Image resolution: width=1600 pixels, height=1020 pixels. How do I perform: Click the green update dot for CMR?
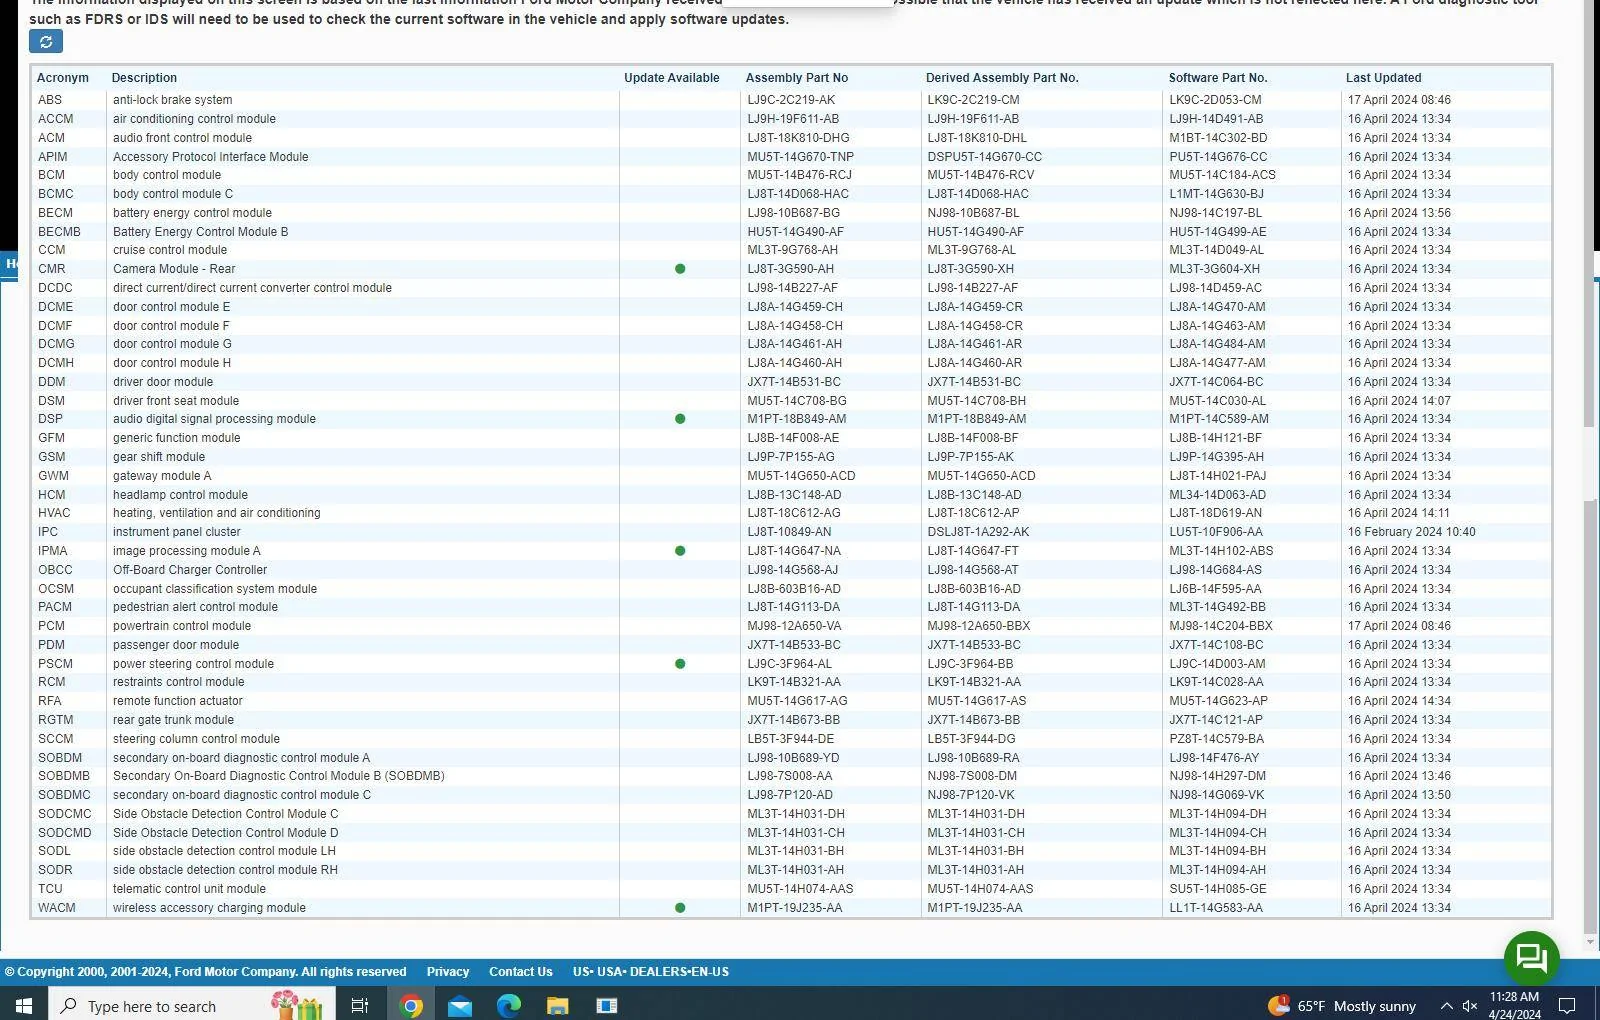tap(680, 269)
